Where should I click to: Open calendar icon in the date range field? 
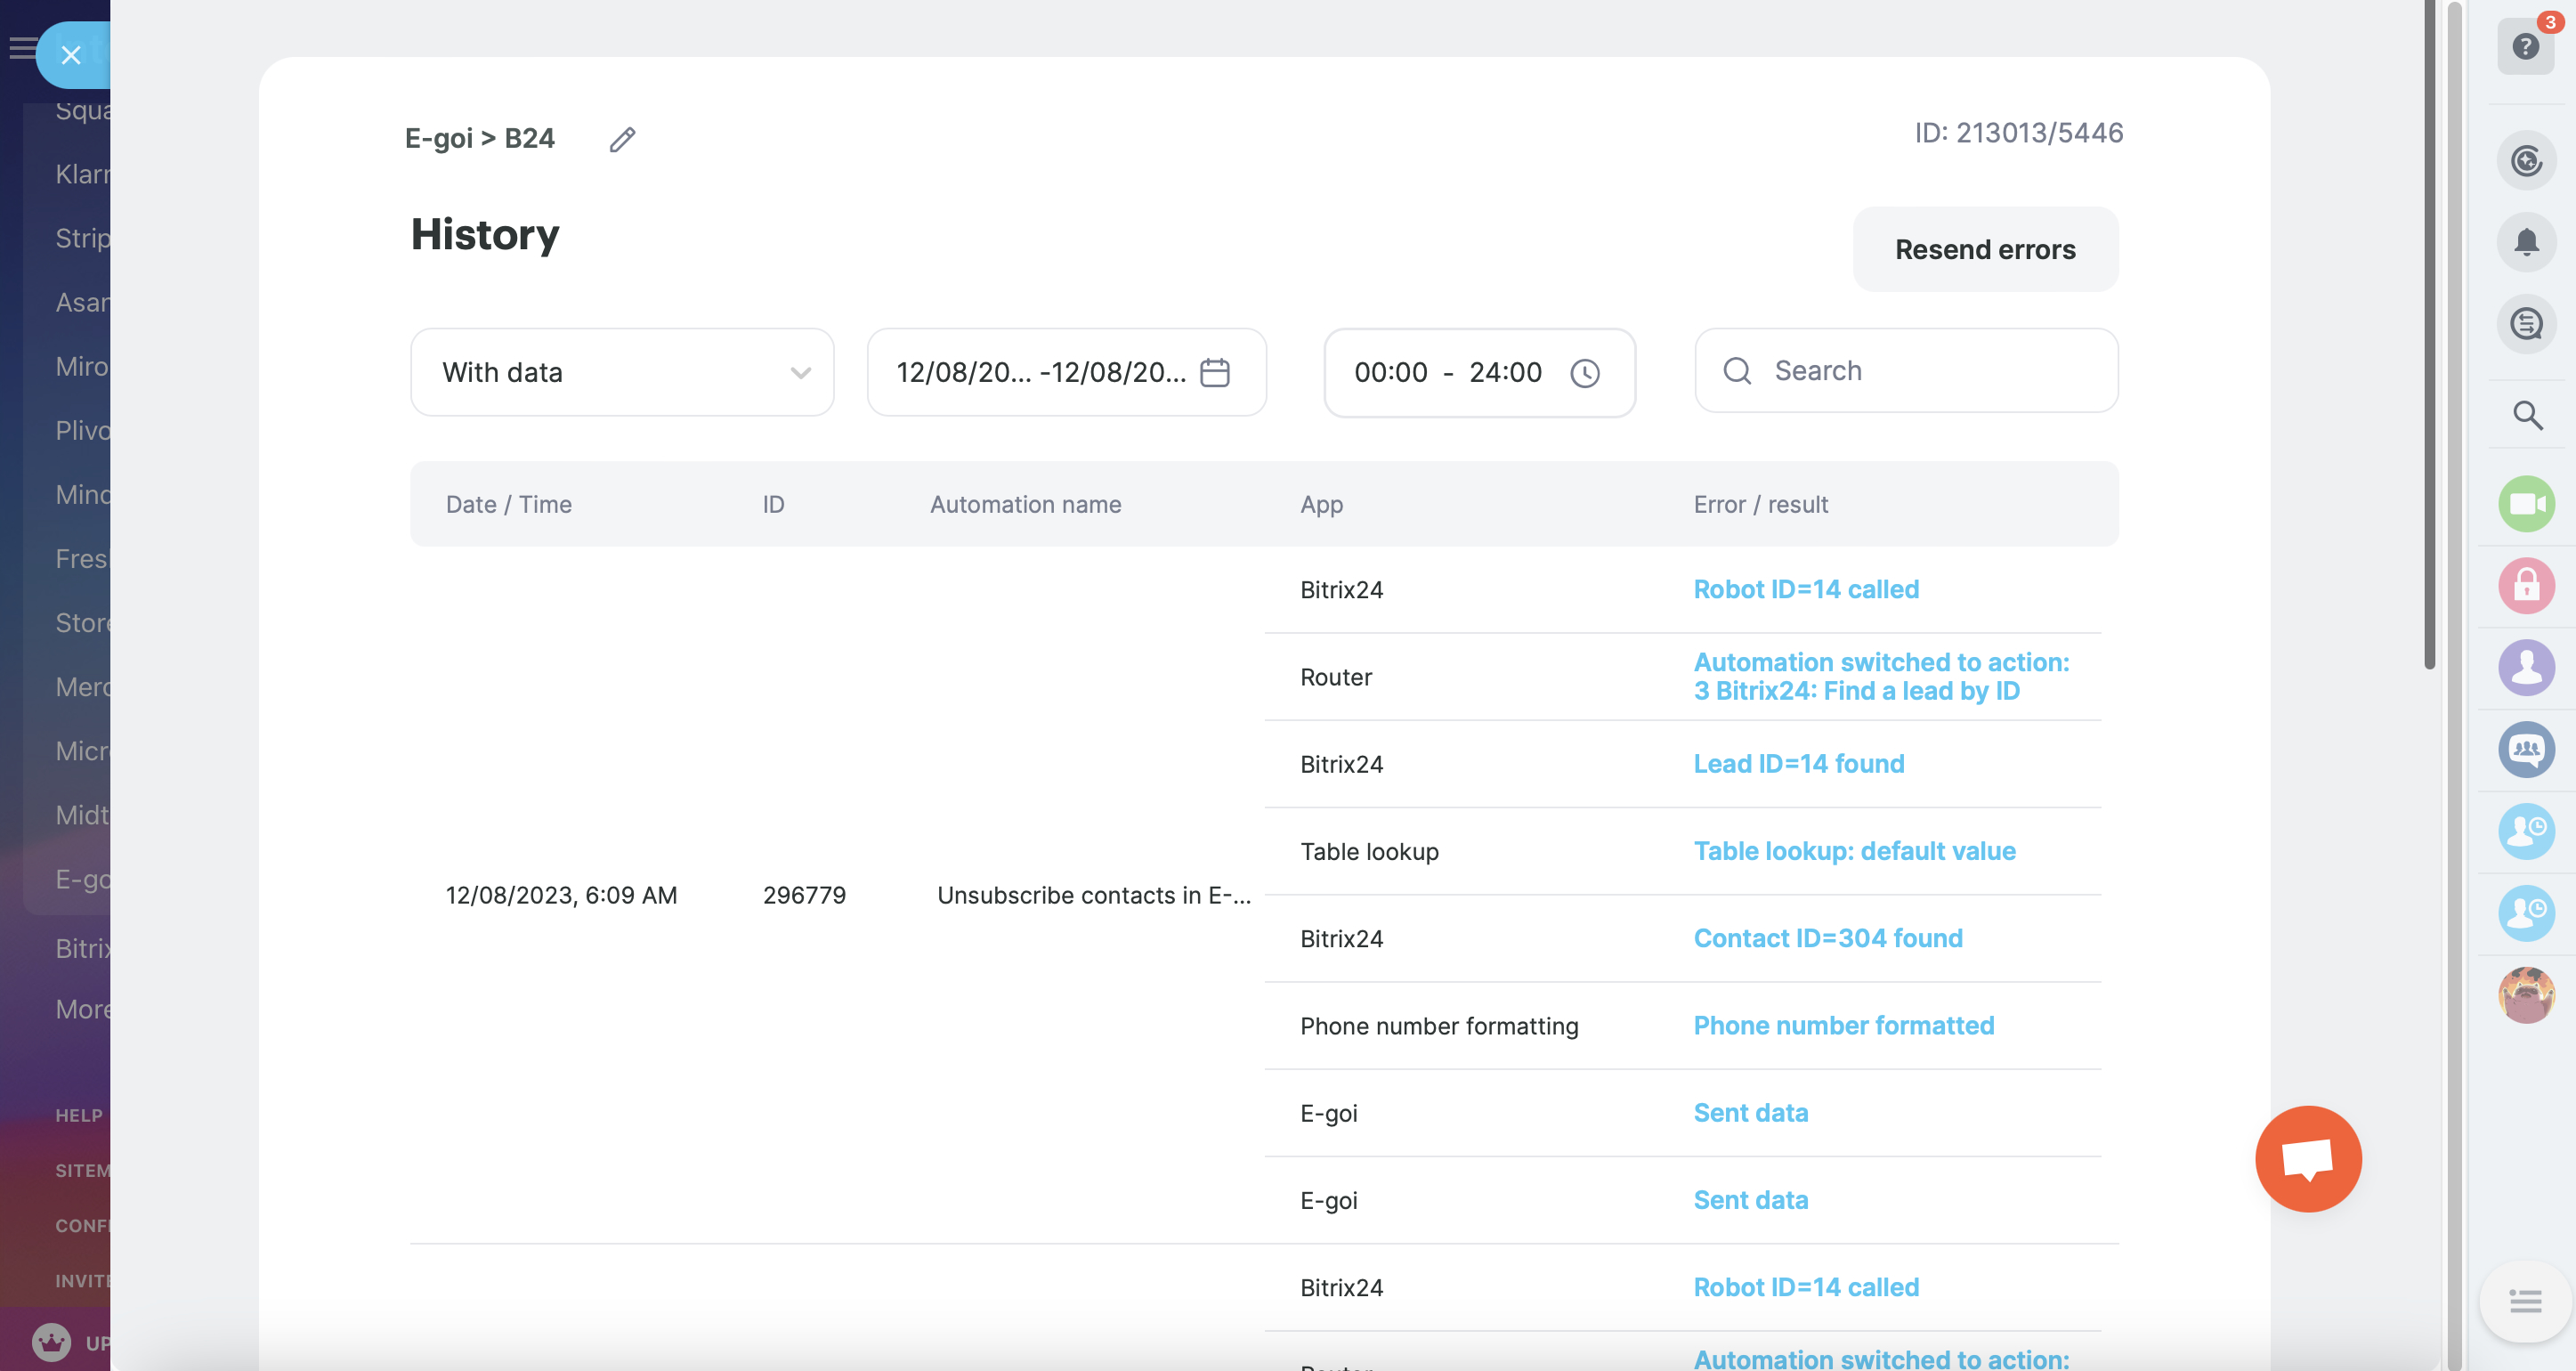pyautogui.click(x=1214, y=373)
